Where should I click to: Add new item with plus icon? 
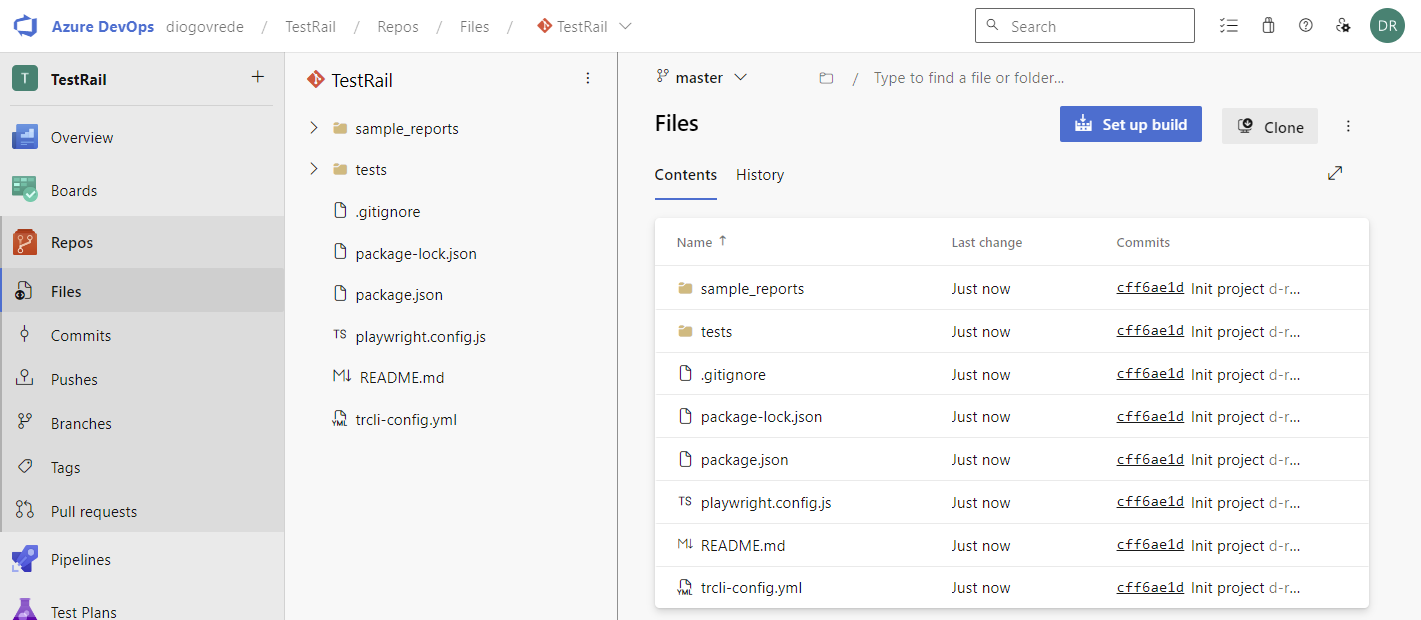[257, 77]
